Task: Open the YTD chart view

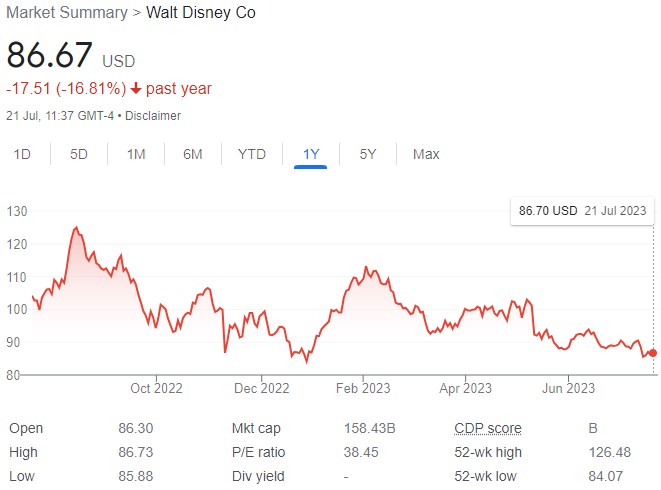Action: (252, 154)
